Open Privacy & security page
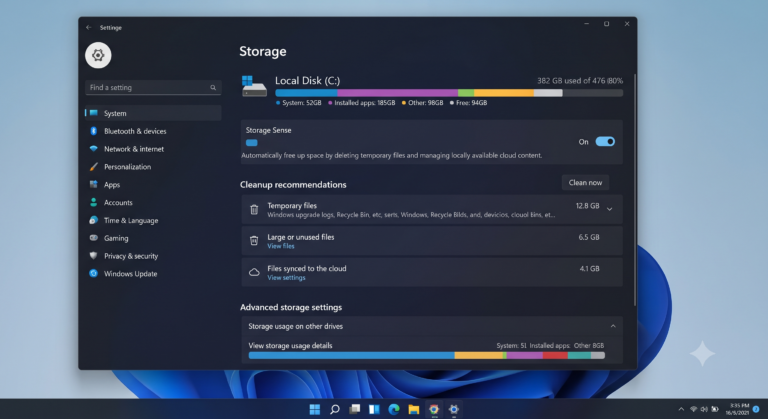This screenshot has width=768, height=419. click(x=153, y=256)
